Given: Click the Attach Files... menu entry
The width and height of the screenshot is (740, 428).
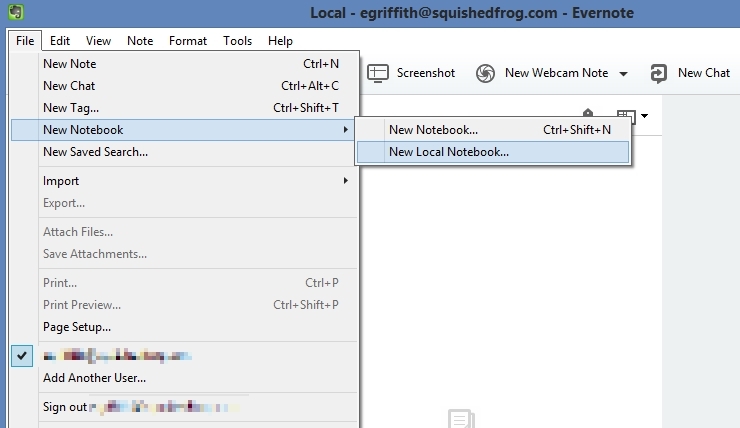Looking at the screenshot, I should (x=184, y=232).
